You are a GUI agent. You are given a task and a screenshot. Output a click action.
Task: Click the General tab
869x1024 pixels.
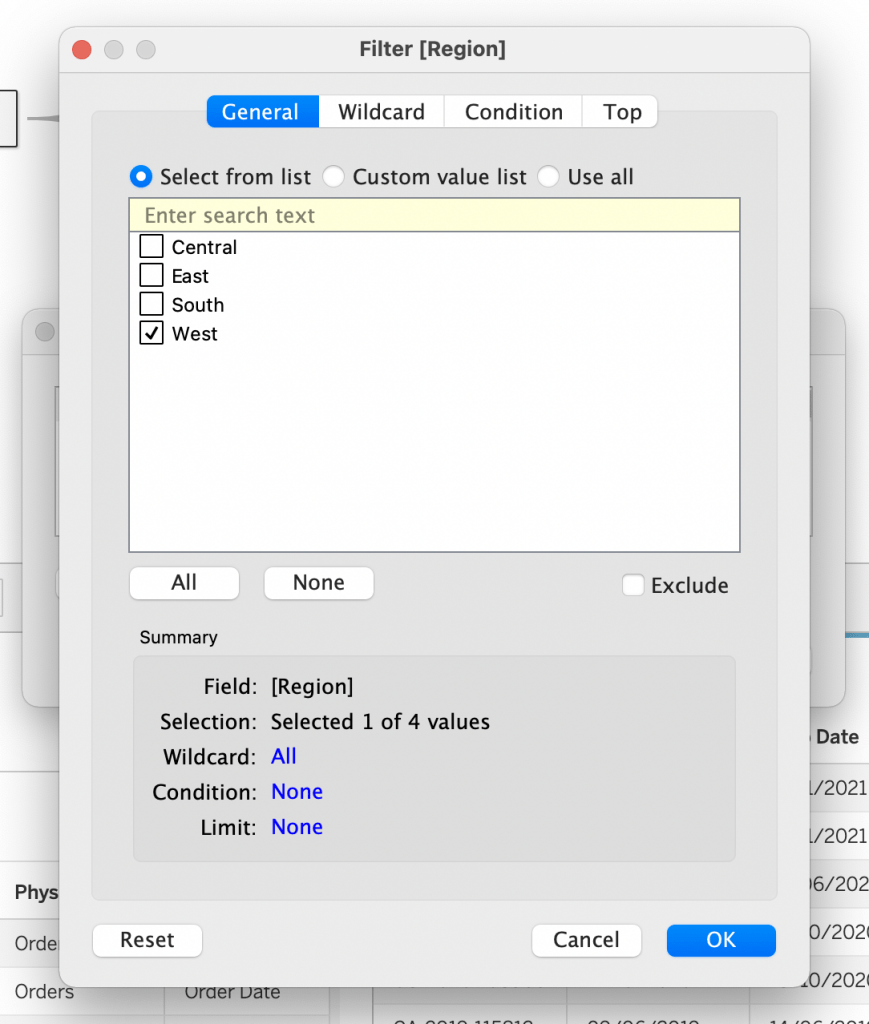click(261, 112)
